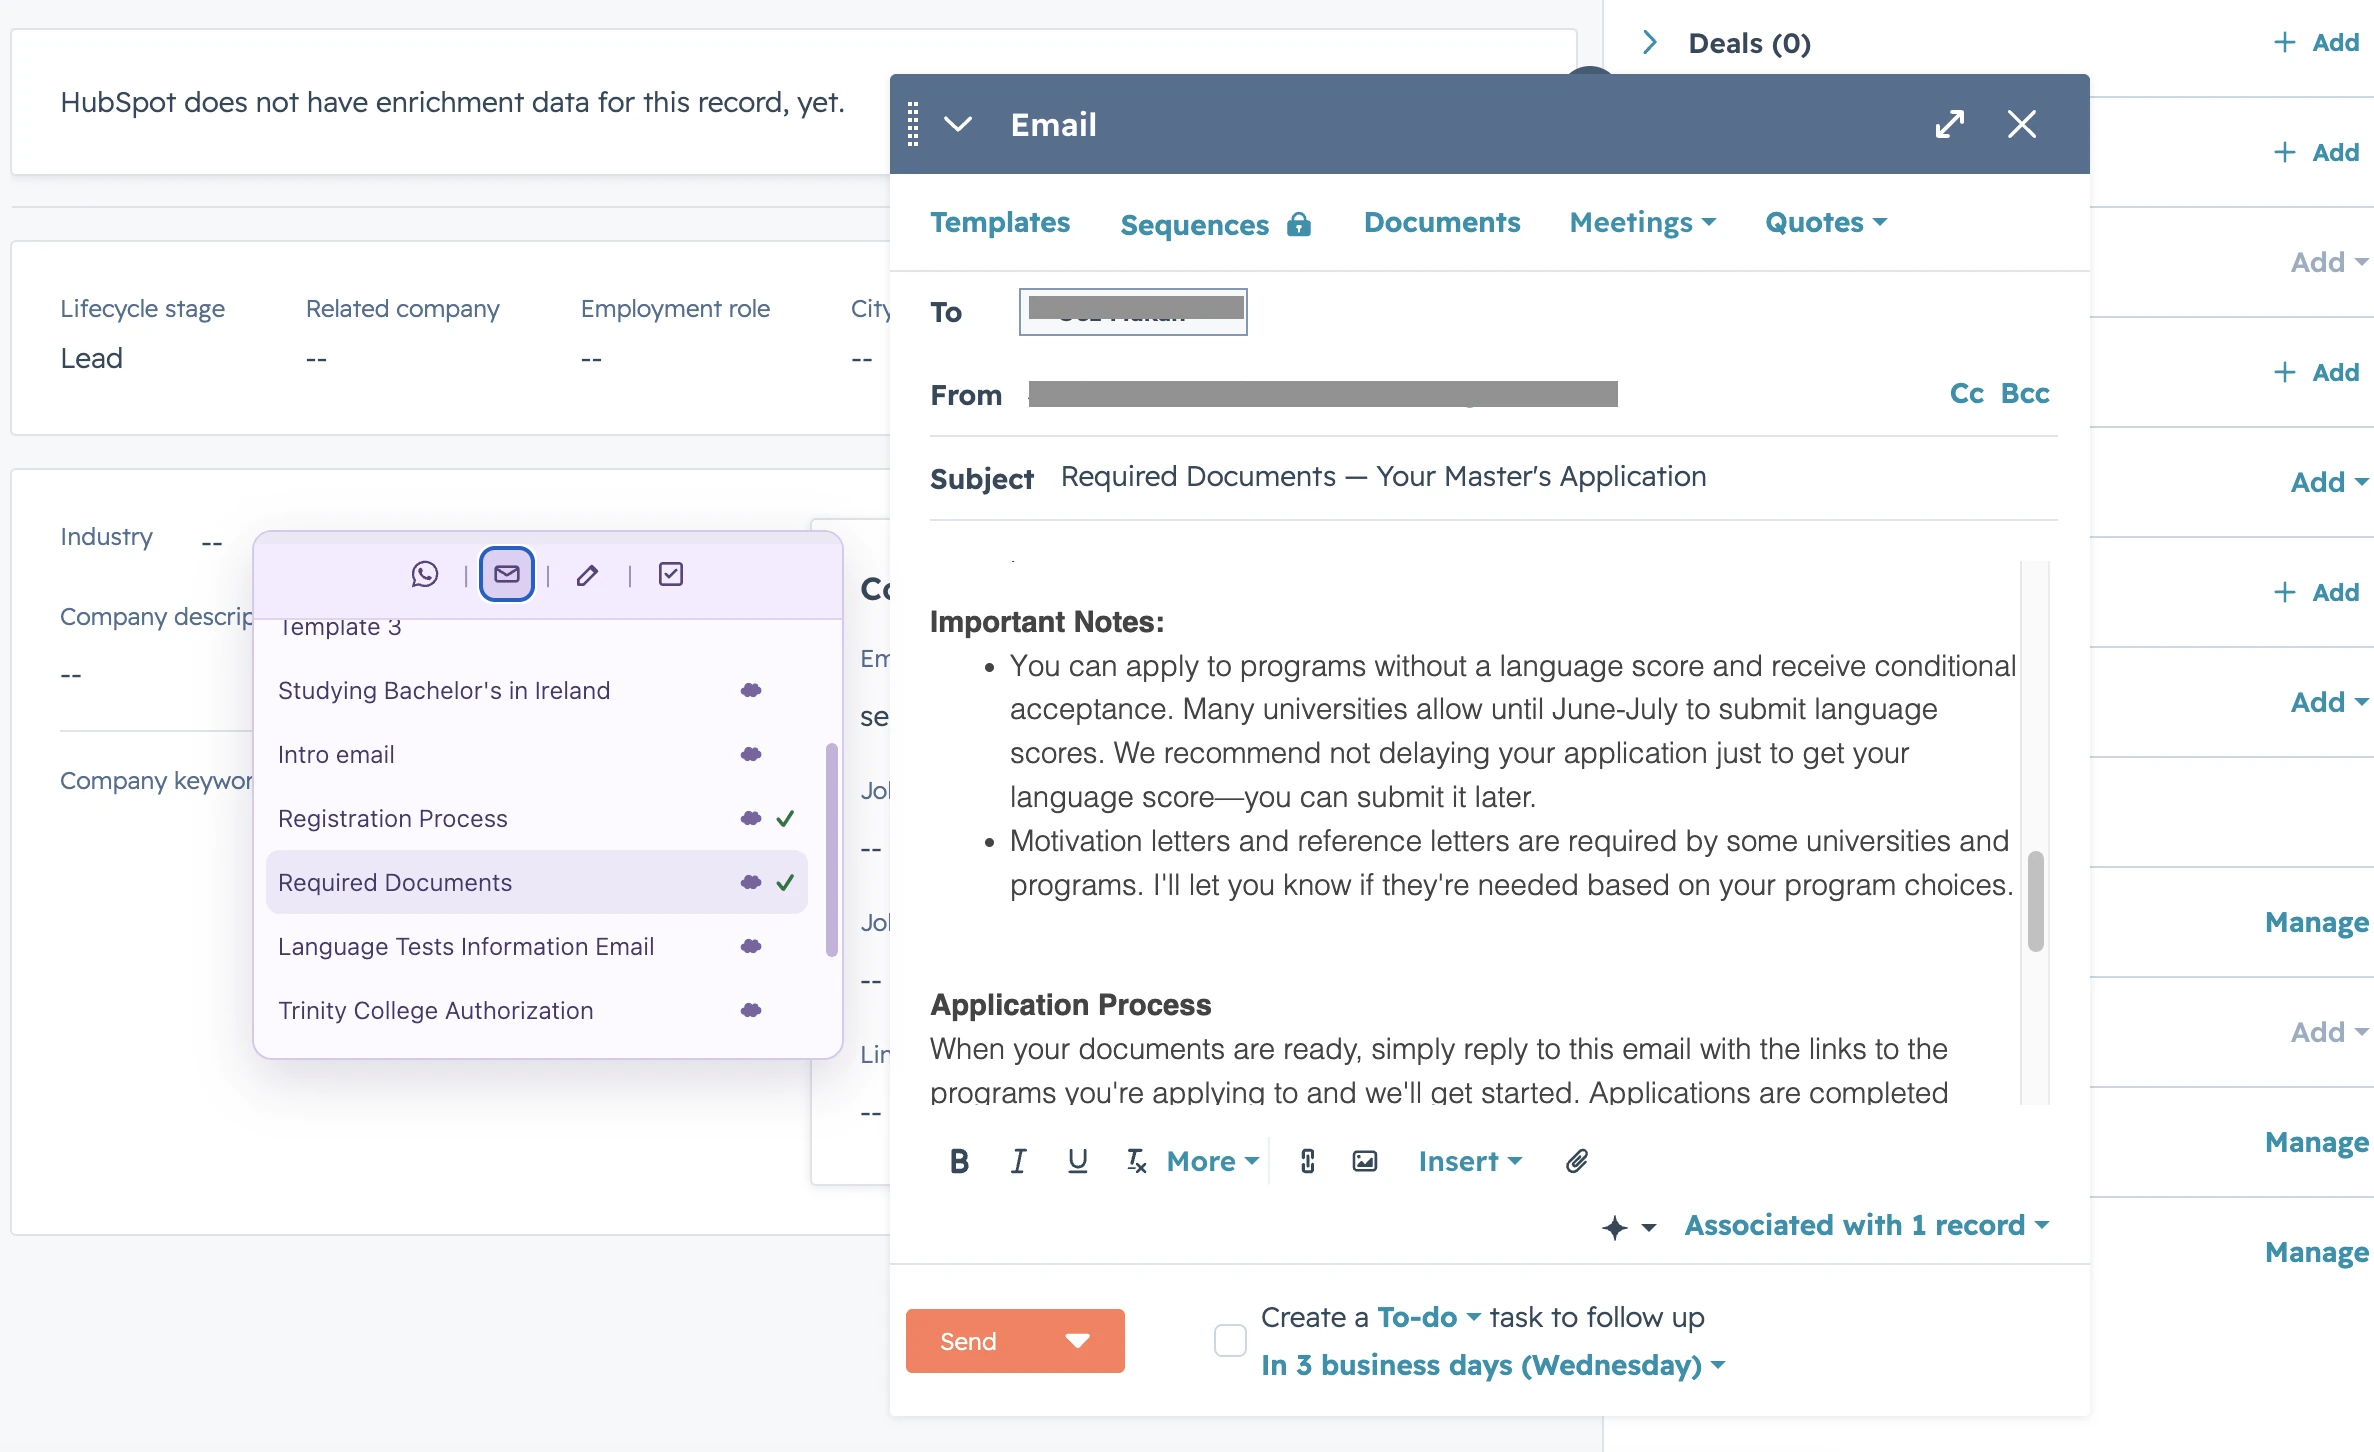2374x1452 pixels.
Task: Edit the Subject field text
Action: [1384, 476]
